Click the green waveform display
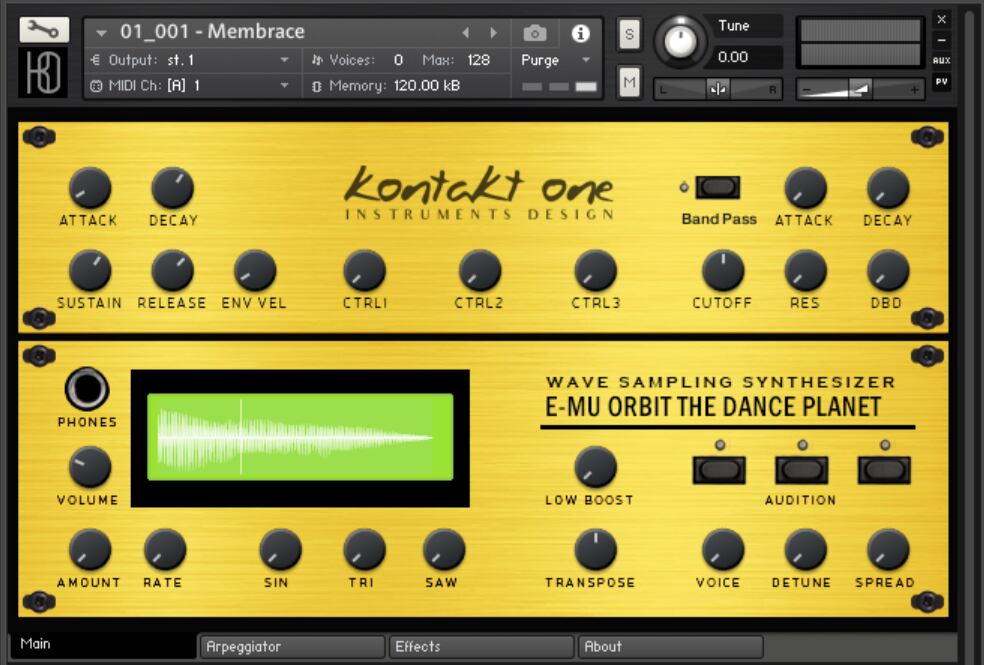The height and width of the screenshot is (665, 984). click(300, 437)
